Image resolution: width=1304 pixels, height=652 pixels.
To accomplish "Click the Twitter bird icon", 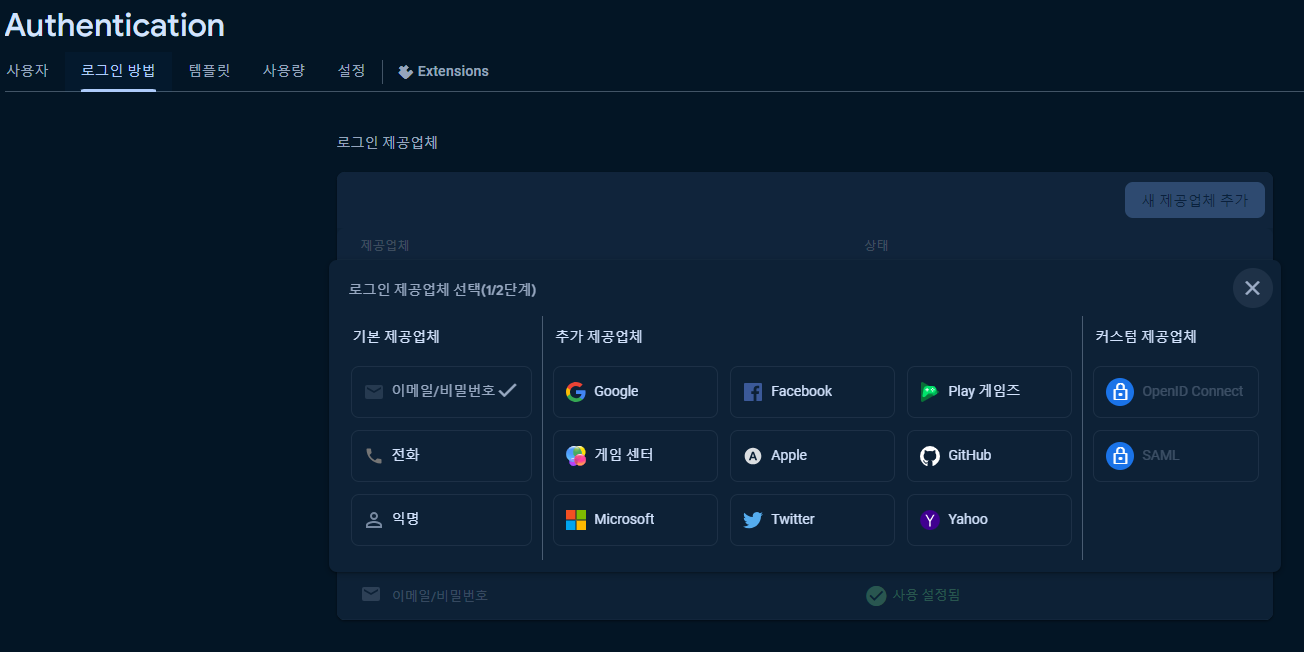I will pos(753,520).
